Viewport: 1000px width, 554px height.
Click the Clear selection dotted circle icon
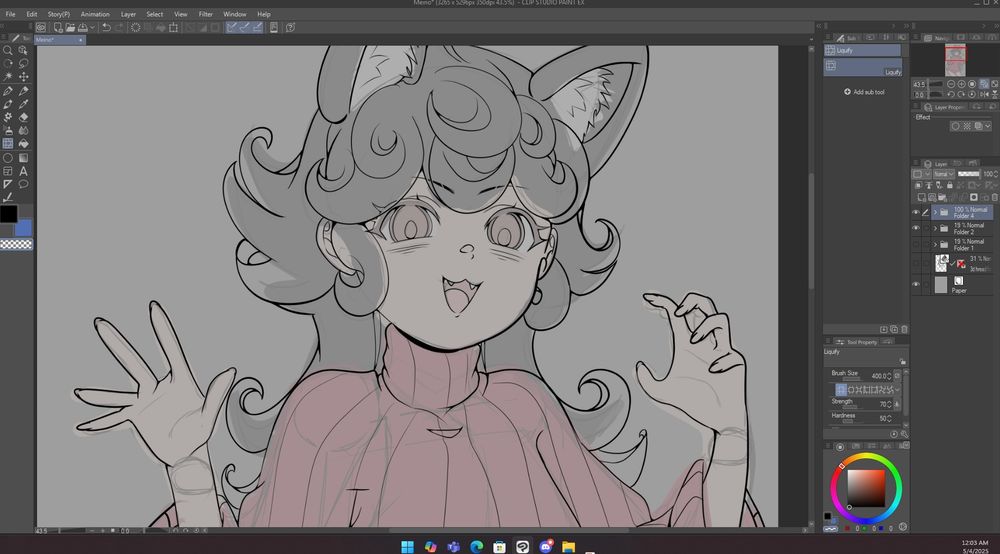135,27
